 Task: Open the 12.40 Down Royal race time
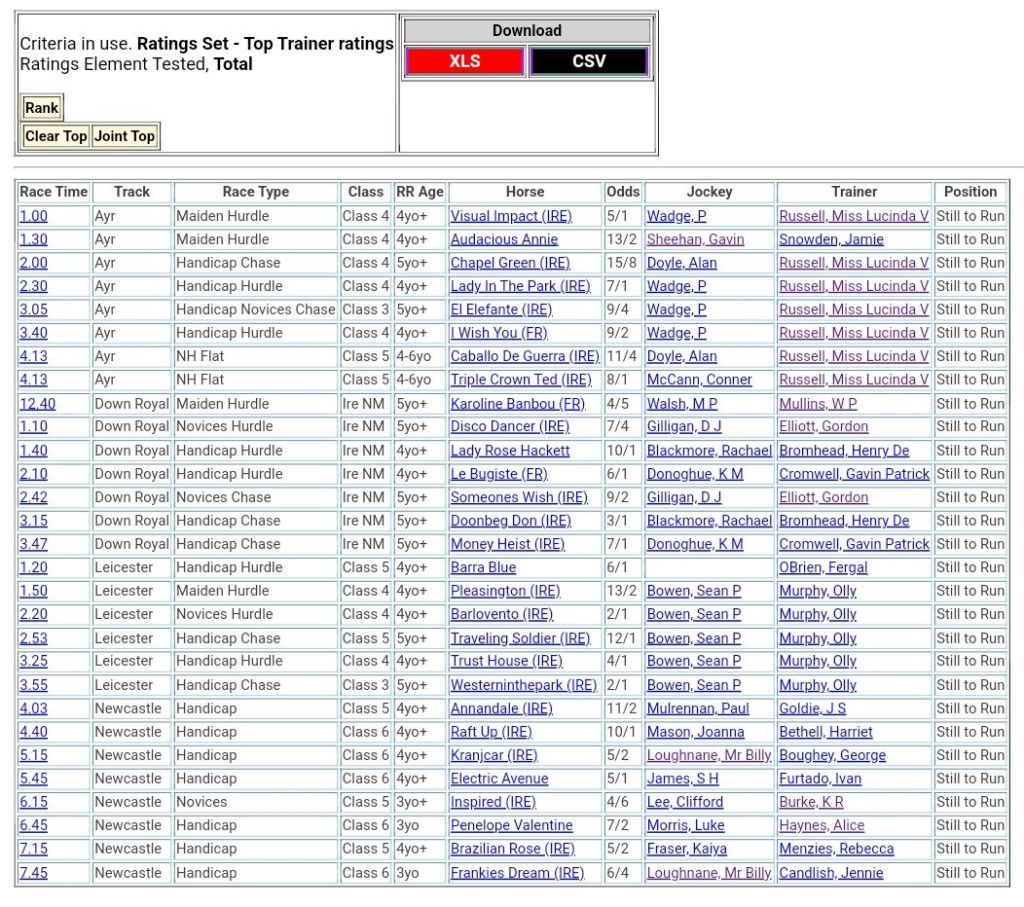pyautogui.click(x=38, y=404)
